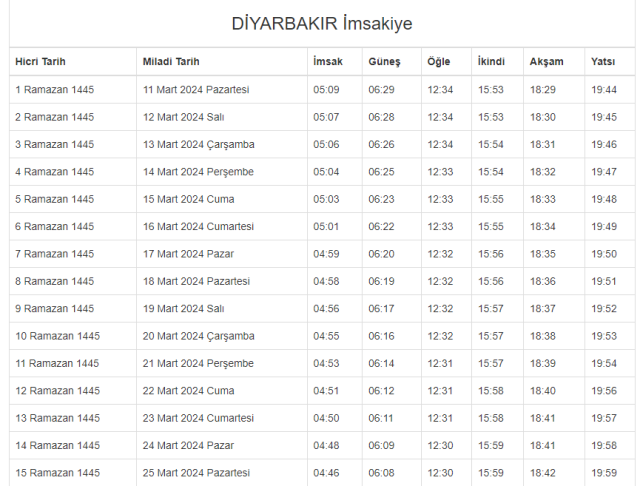Click Güneş time 06:23
The image size is (640, 486).
381,199
